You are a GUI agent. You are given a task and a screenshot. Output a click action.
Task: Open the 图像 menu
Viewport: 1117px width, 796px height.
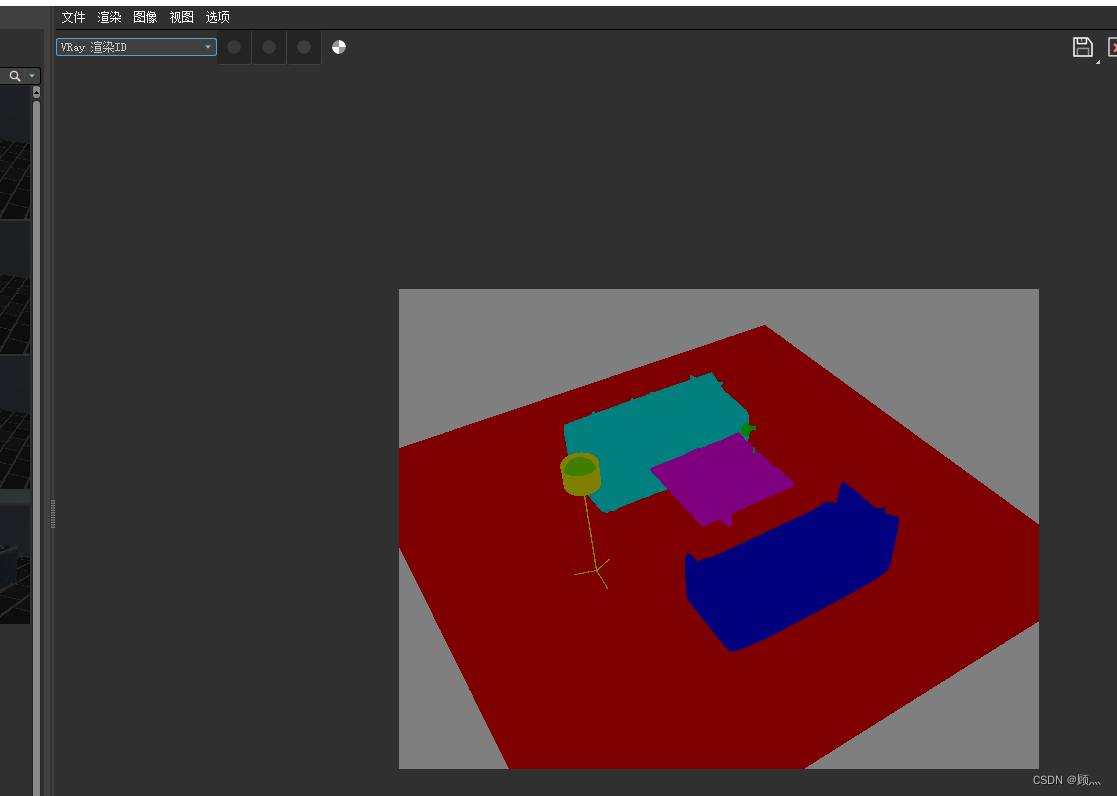tap(145, 17)
